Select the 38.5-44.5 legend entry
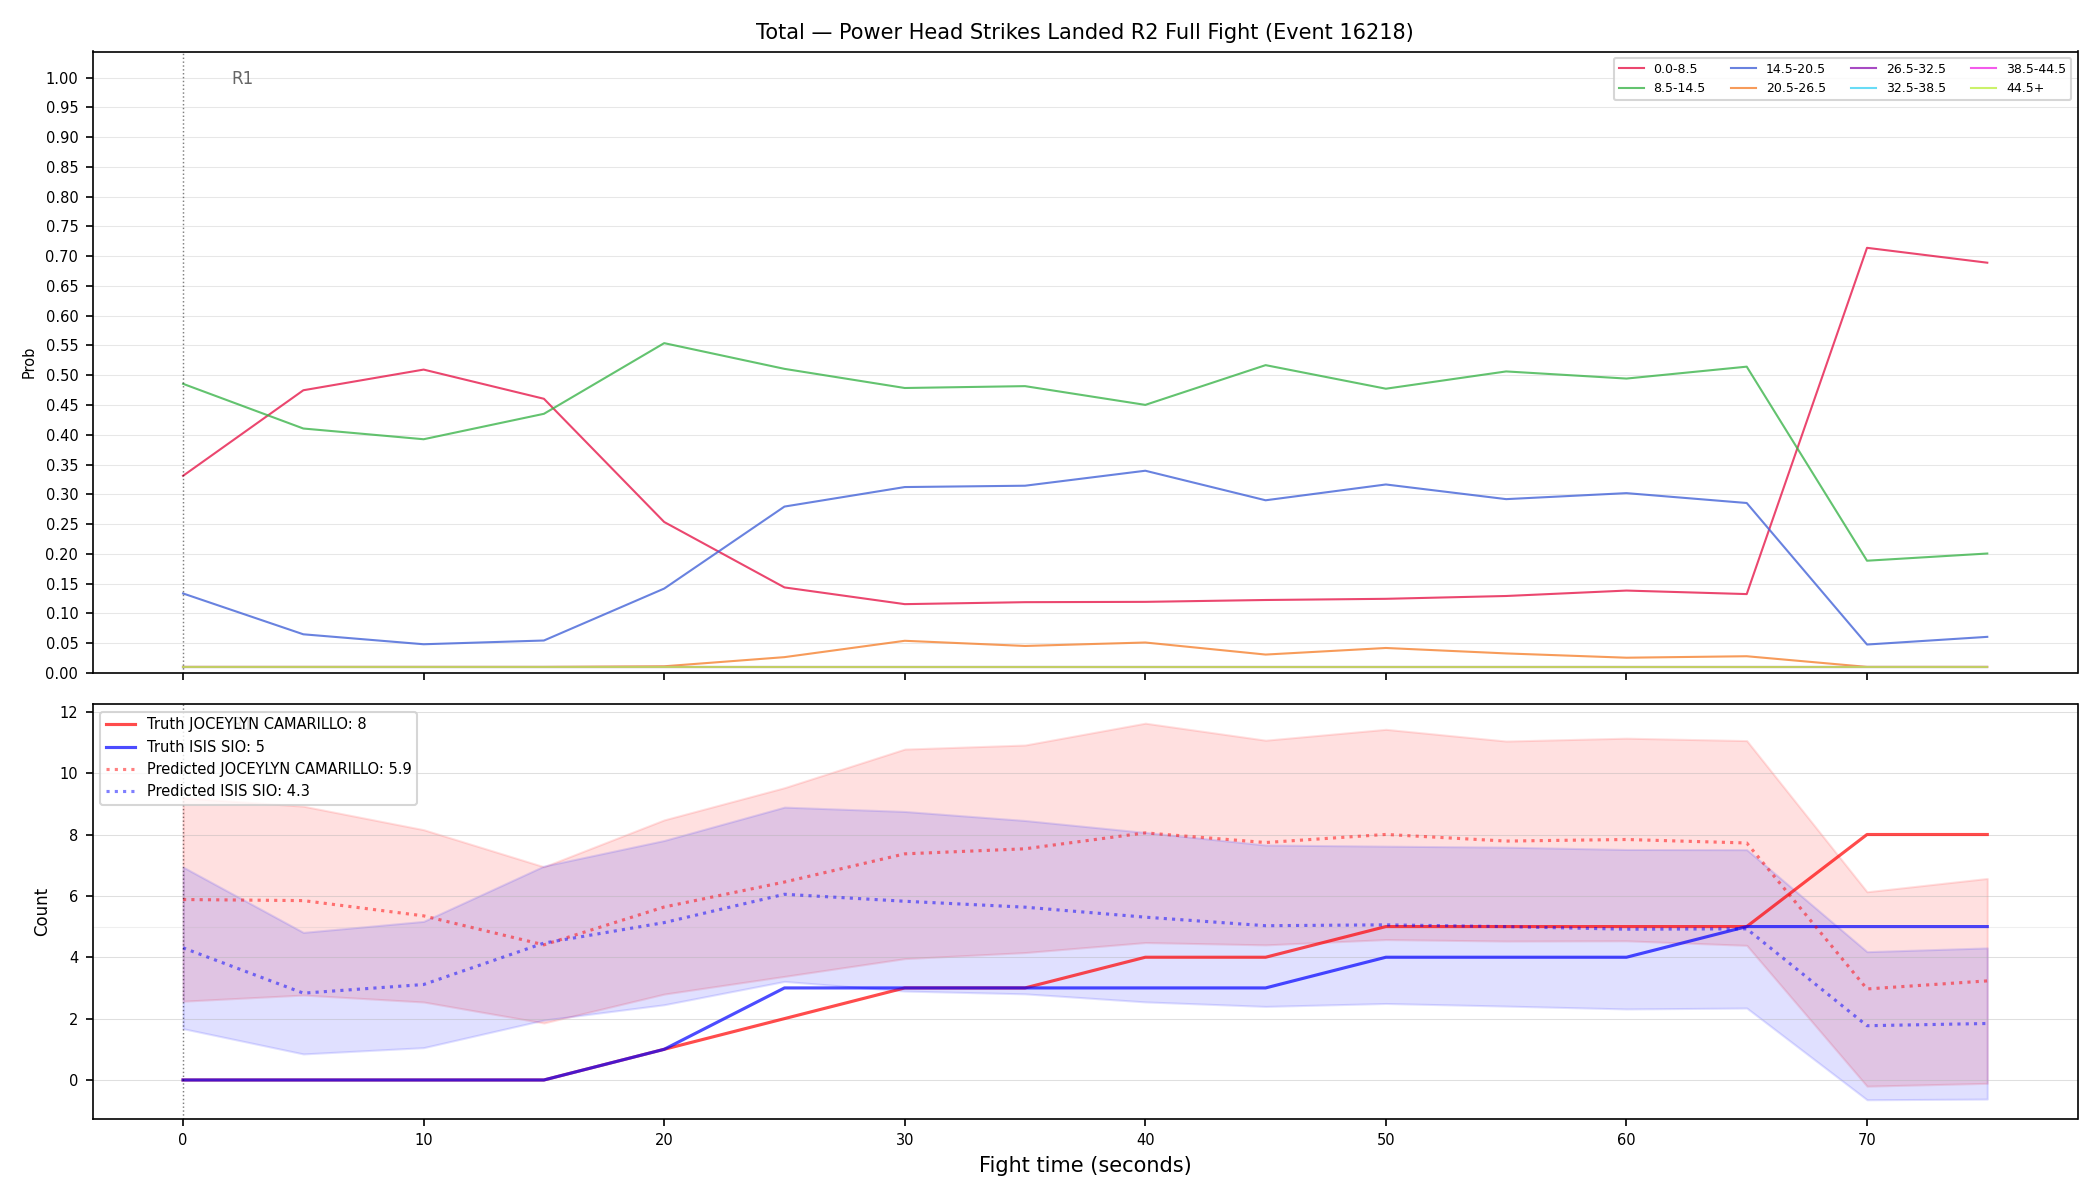Image resolution: width=2100 pixels, height=1200 pixels. (2019, 69)
